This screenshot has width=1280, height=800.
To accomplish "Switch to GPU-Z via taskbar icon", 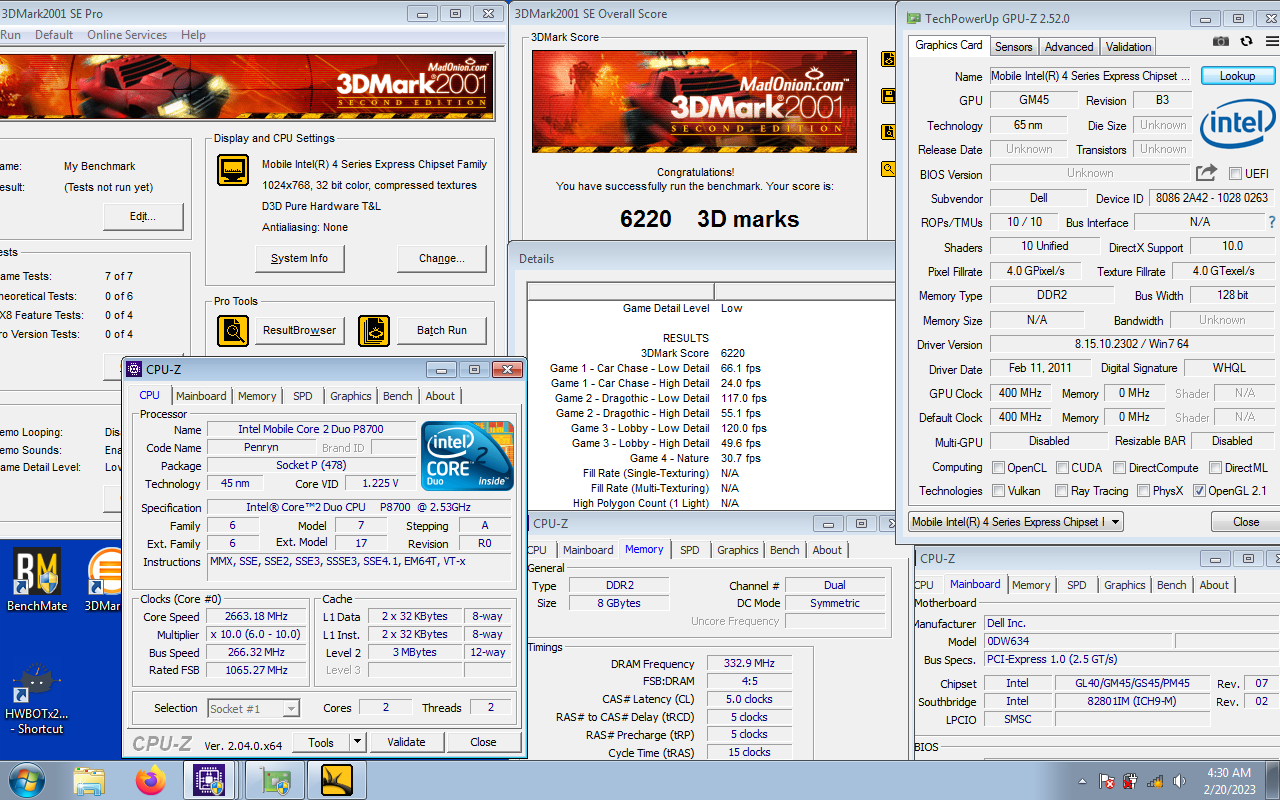I will pyautogui.click(x=274, y=779).
